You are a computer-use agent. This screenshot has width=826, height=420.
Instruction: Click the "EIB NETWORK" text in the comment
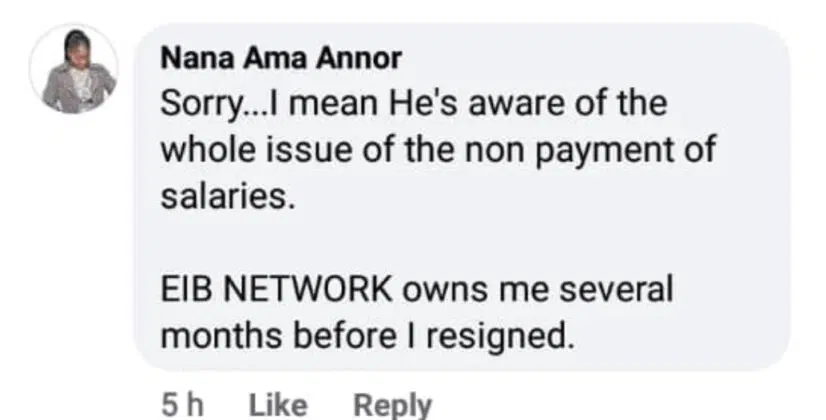[278, 290]
